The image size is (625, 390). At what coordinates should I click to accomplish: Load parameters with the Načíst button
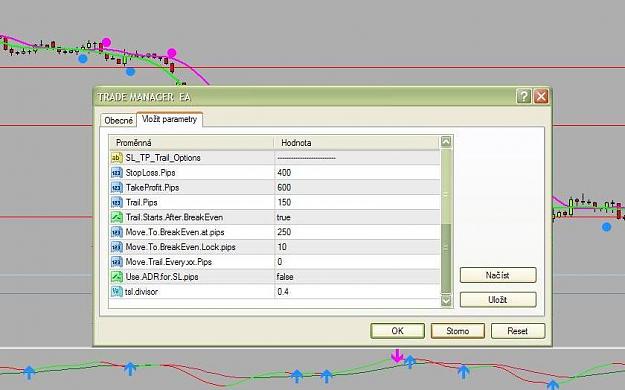click(x=498, y=275)
